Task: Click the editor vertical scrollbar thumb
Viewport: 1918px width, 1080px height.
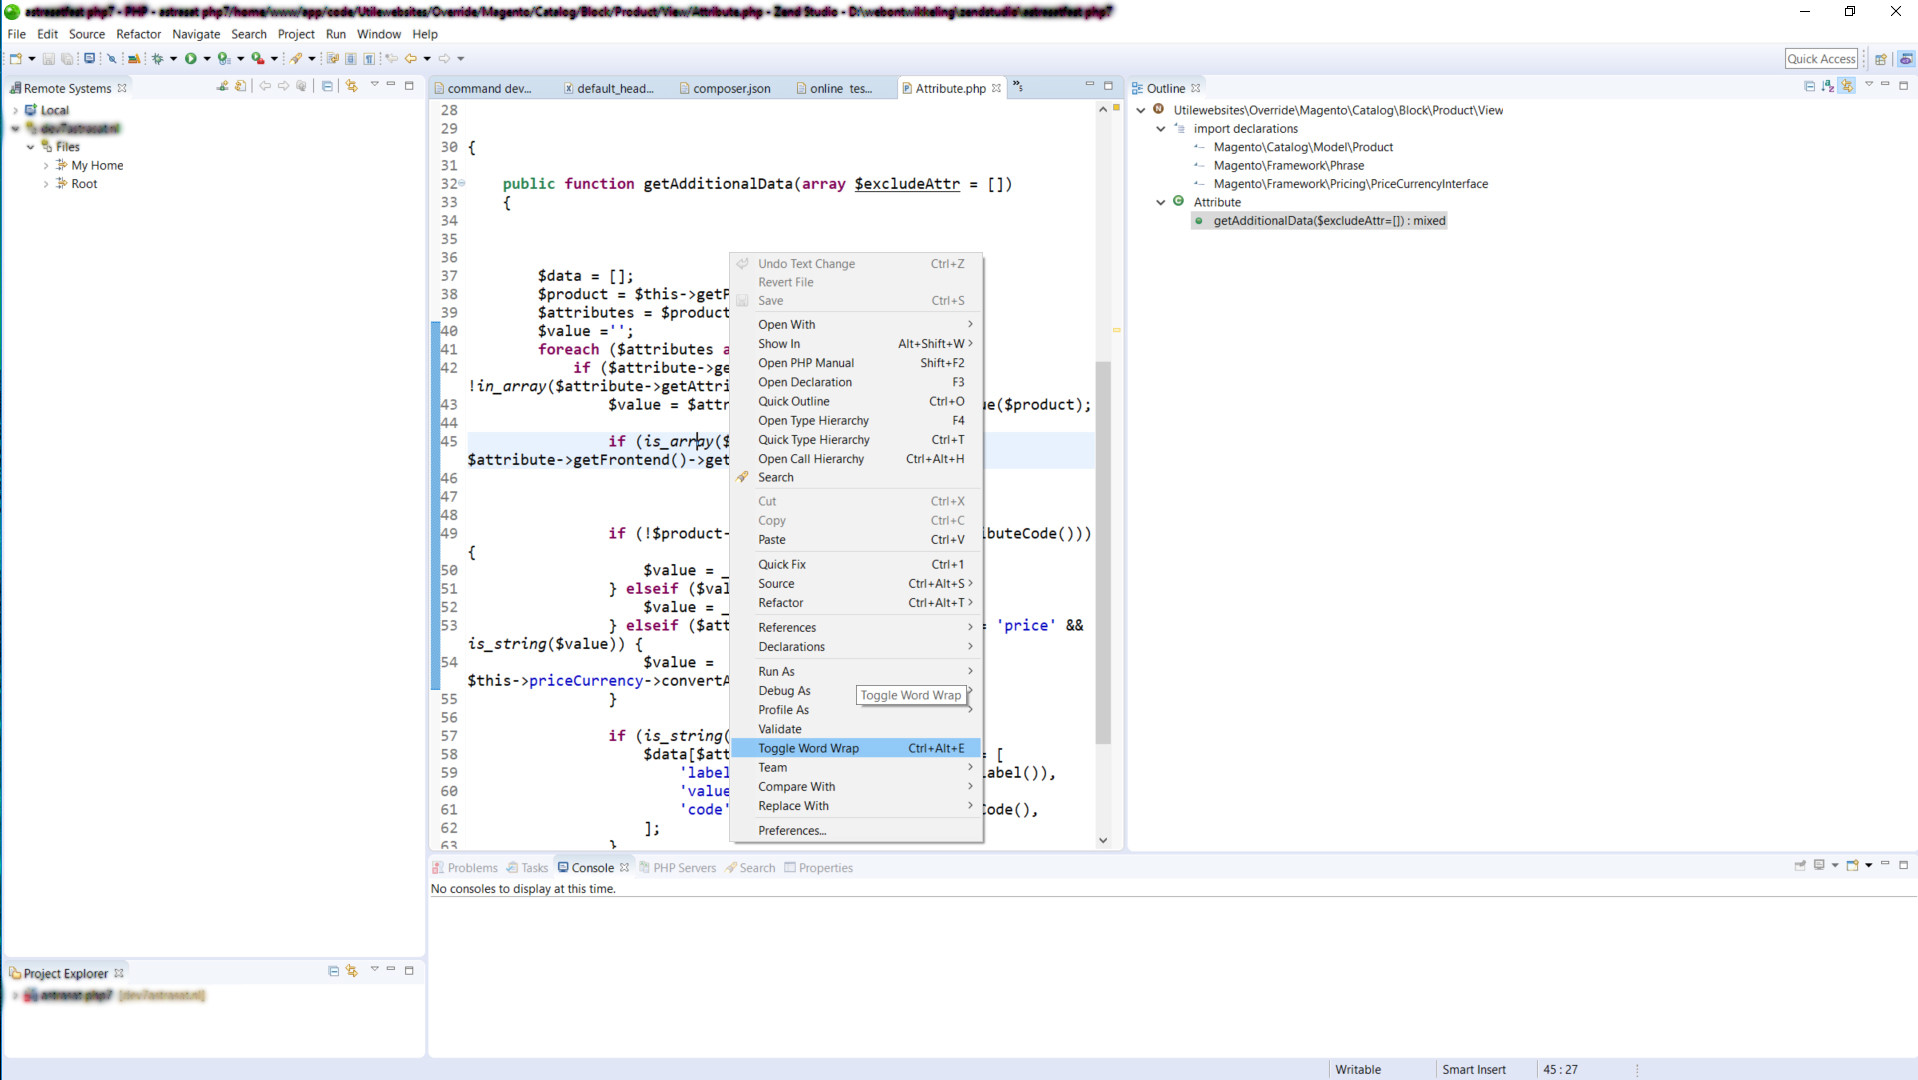Action: click(1103, 550)
